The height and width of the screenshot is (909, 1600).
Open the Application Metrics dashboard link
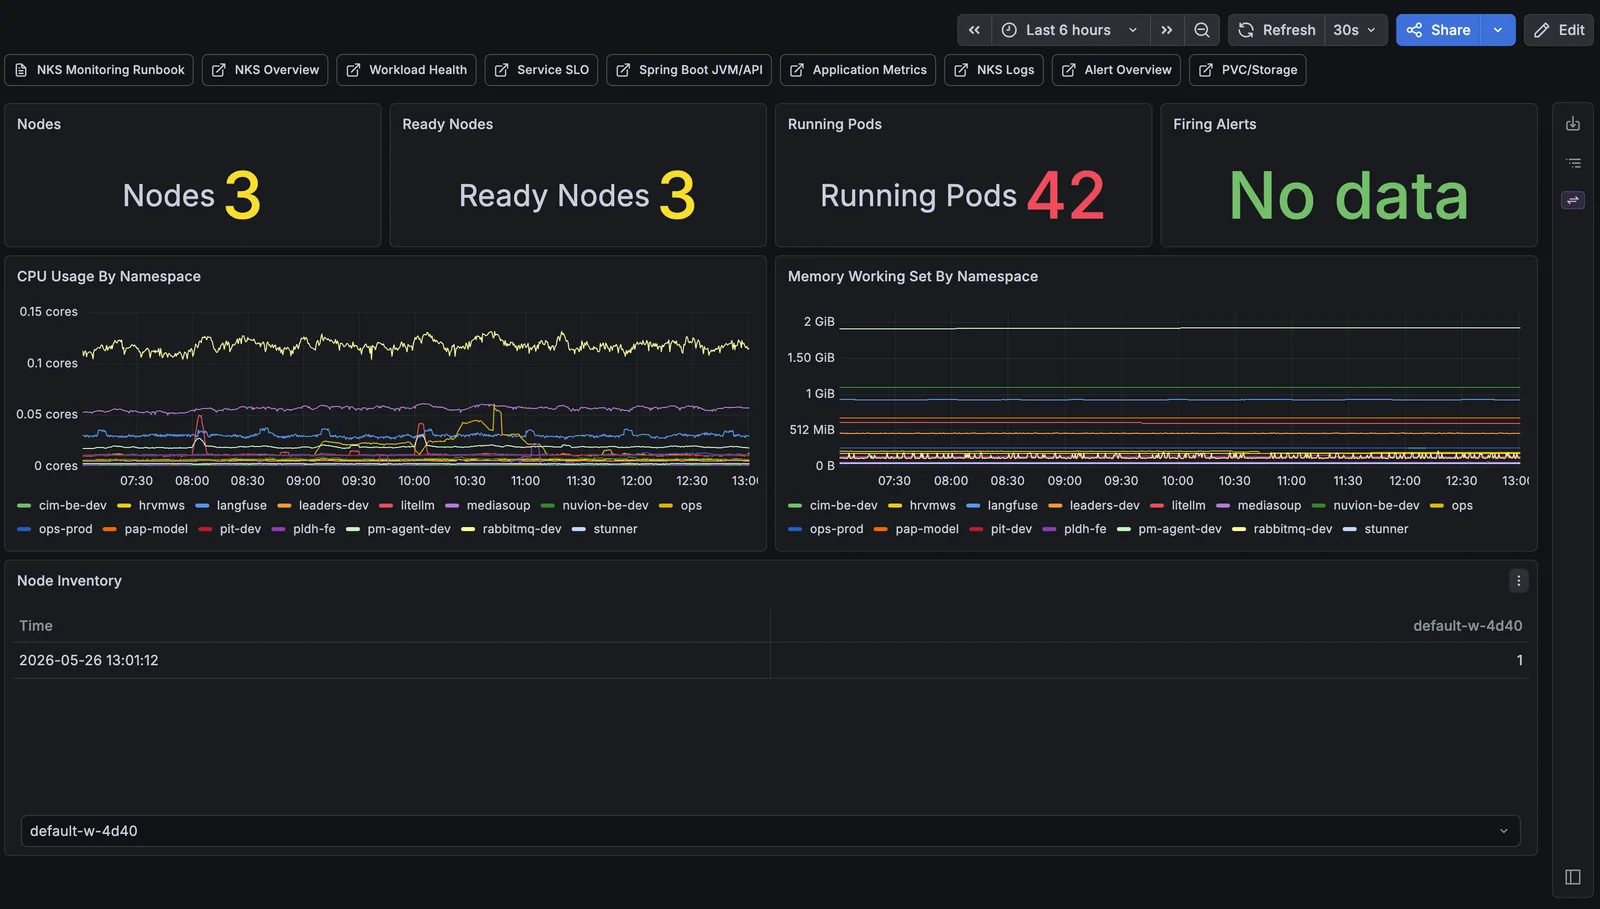[858, 70]
